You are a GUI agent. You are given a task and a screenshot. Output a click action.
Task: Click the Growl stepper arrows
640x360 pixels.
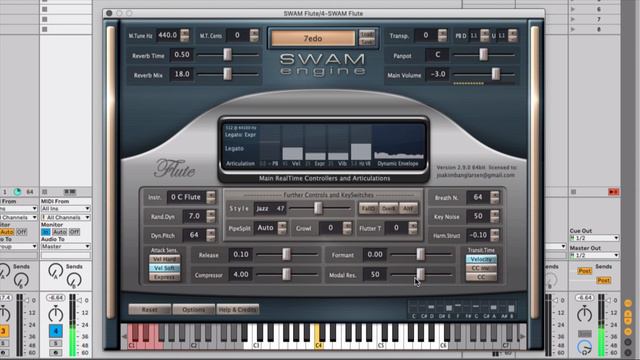(x=347, y=228)
